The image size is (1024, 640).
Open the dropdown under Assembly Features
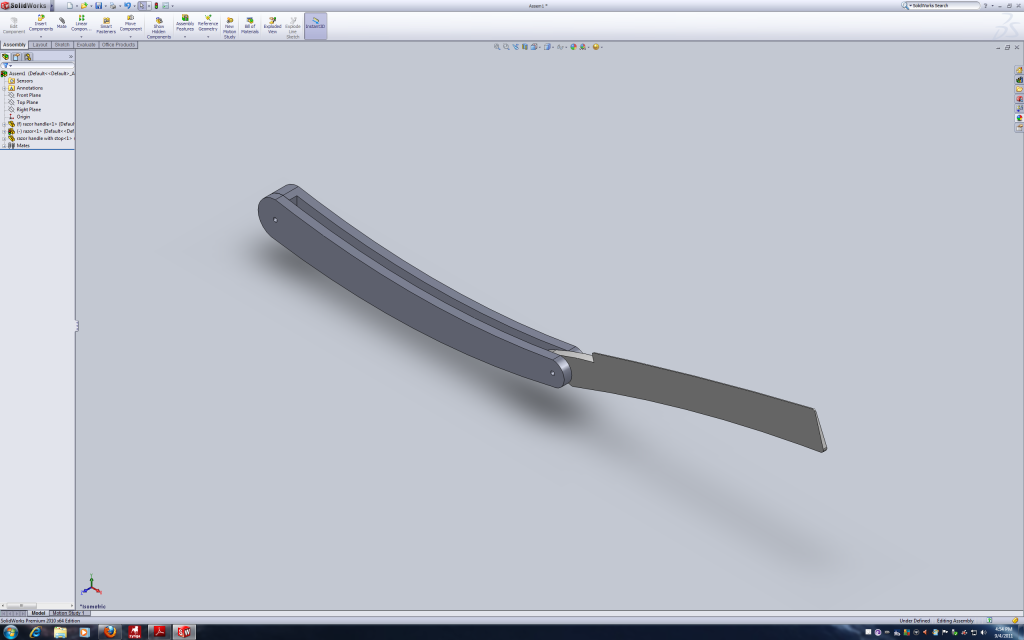(x=185, y=37)
